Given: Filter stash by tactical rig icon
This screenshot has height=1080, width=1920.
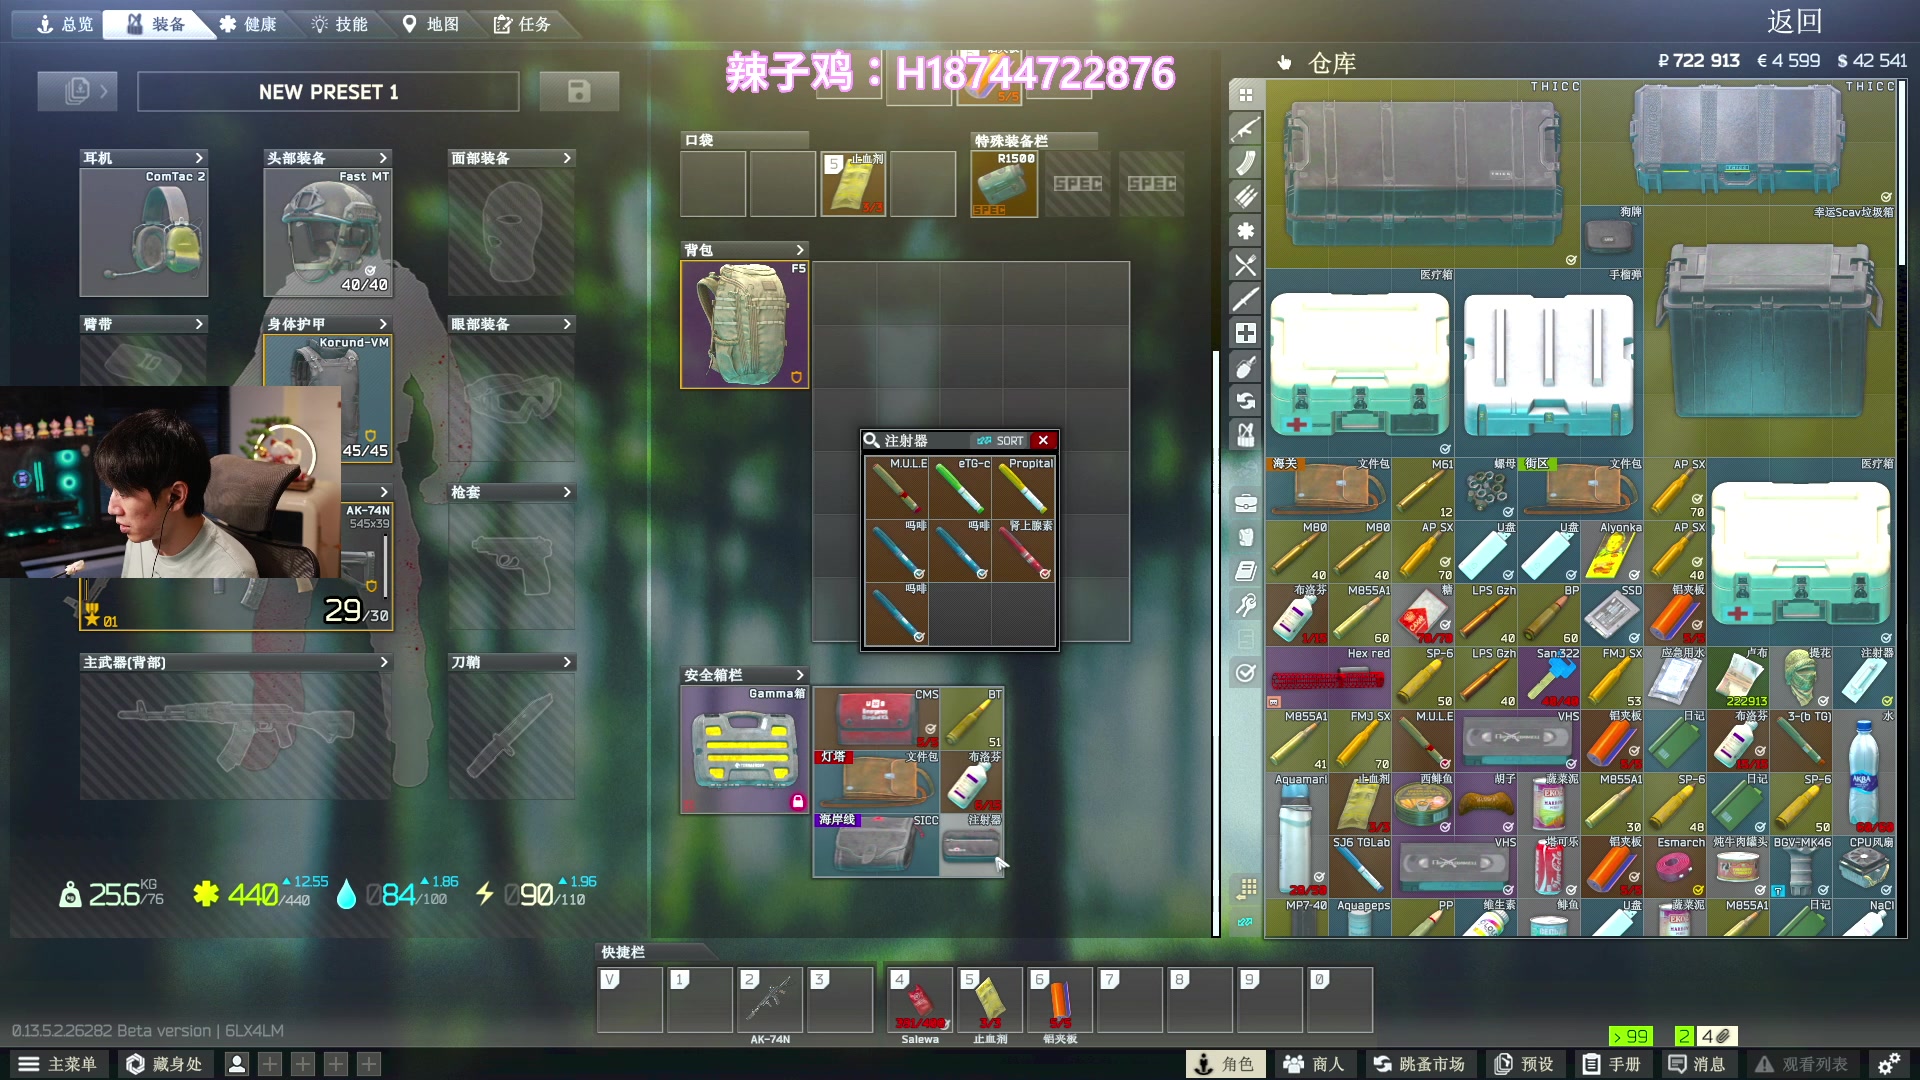Looking at the screenshot, I should click(x=1245, y=435).
